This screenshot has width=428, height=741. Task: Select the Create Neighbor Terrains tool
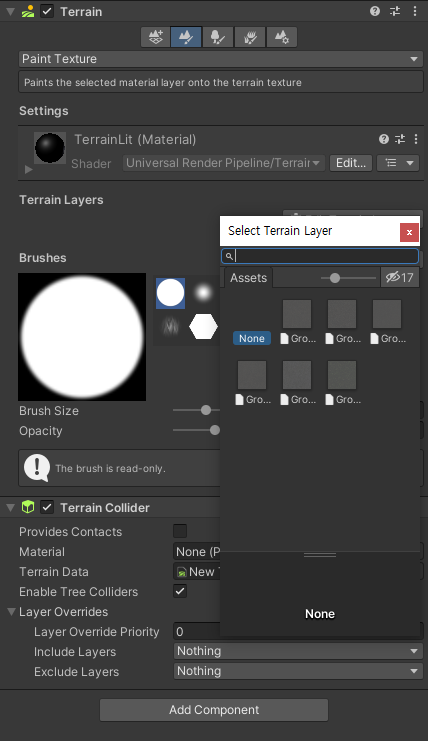point(155,37)
